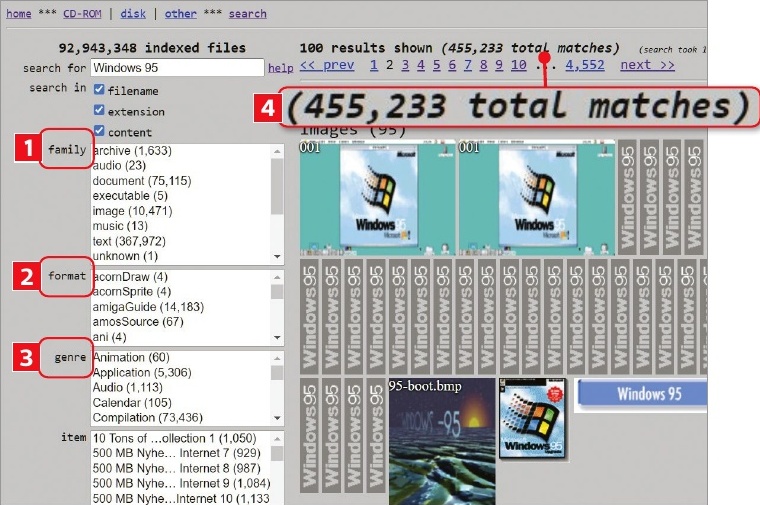Go to results page 8
Screen dimensions: 760x505
point(484,65)
